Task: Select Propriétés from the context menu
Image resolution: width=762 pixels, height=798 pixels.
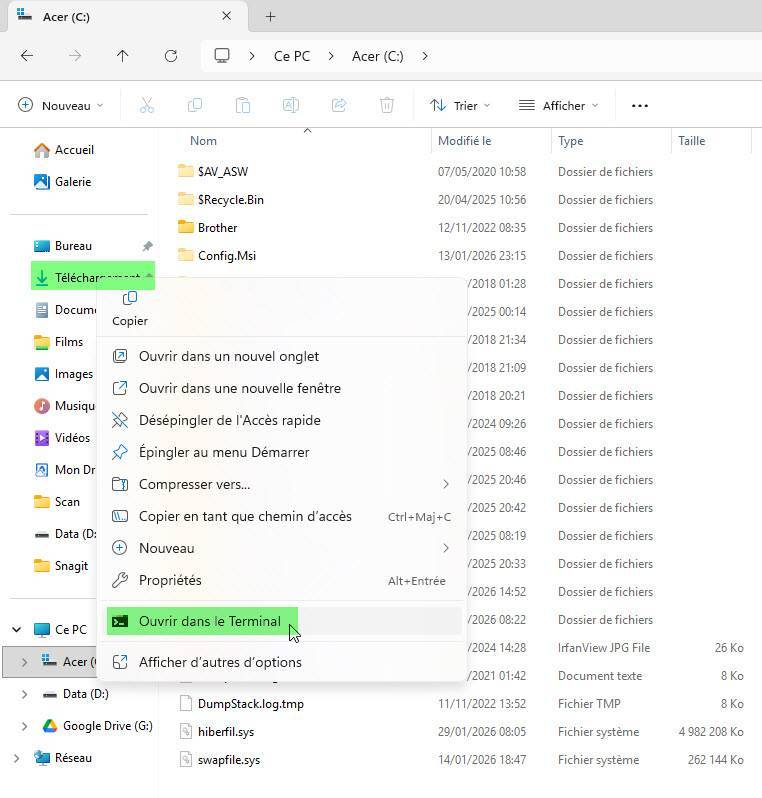Action: coord(170,580)
